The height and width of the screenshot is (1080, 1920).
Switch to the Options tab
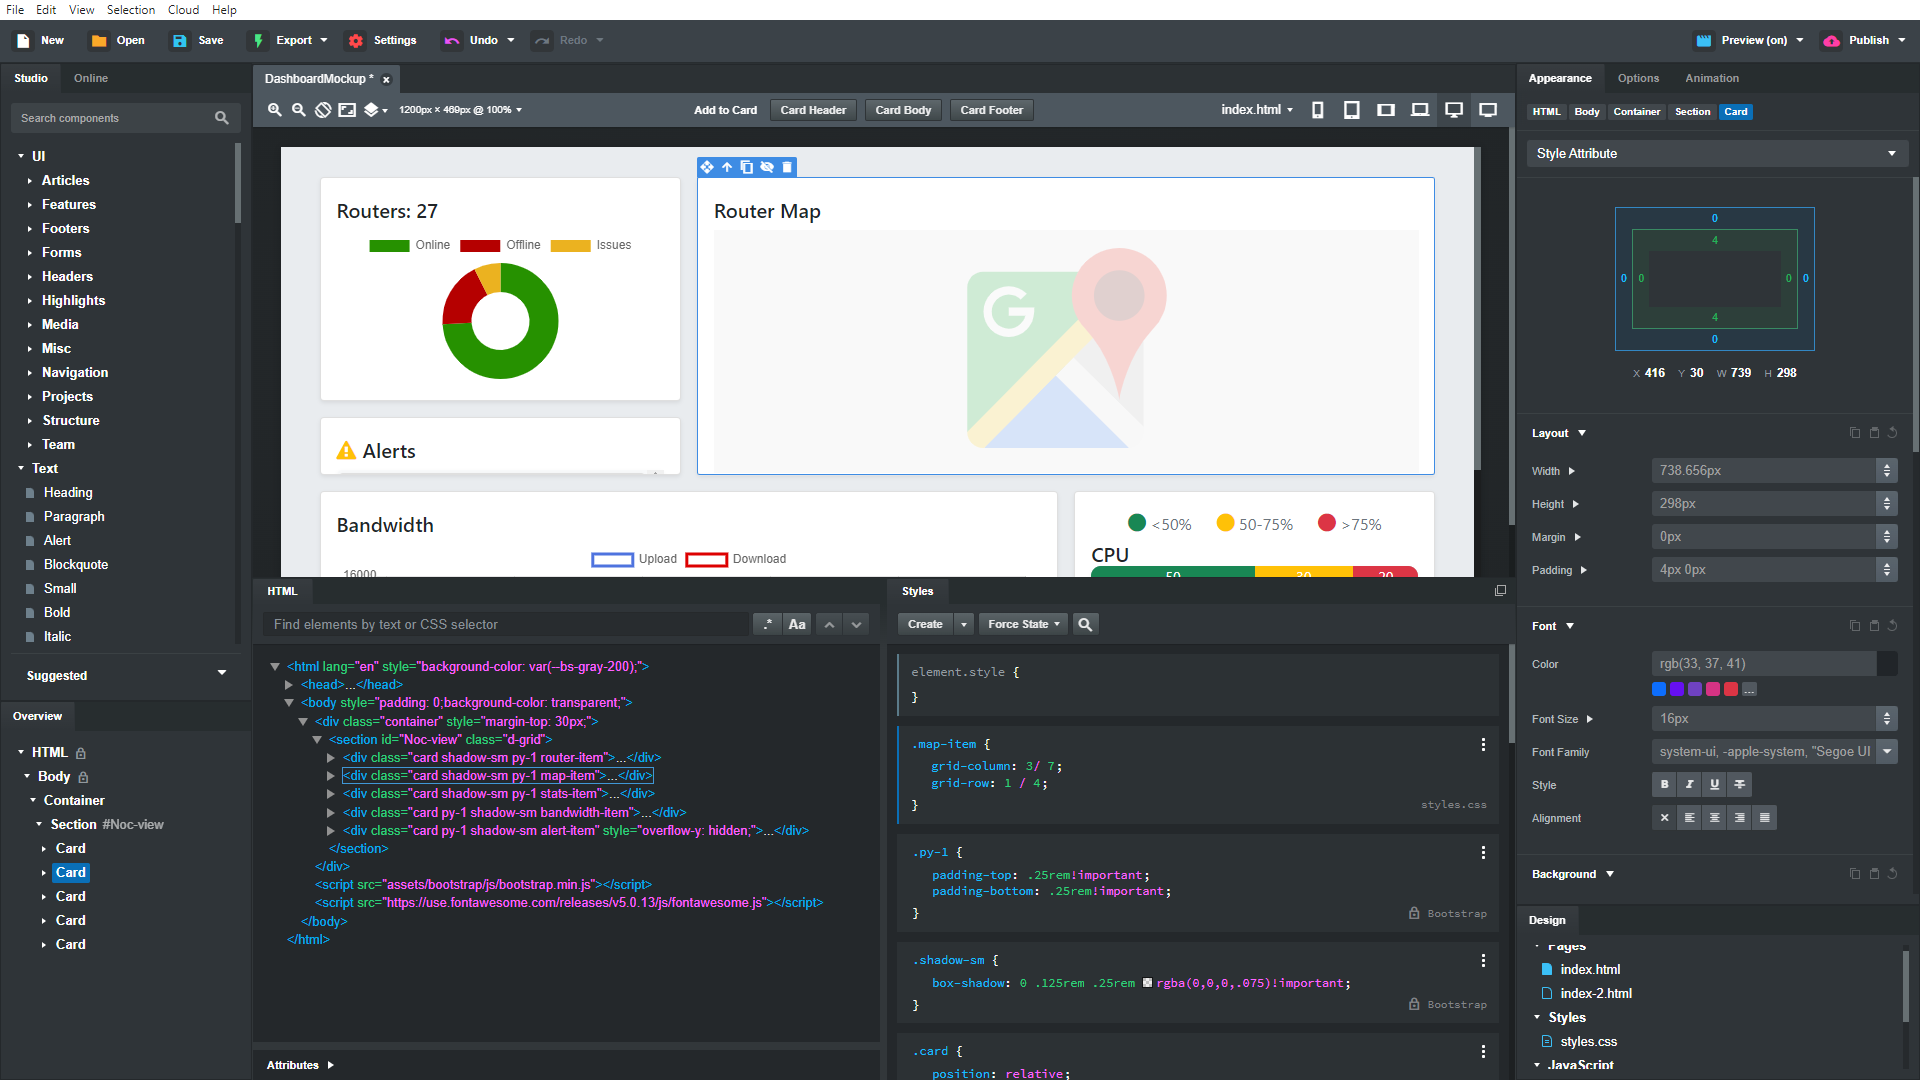point(1638,78)
